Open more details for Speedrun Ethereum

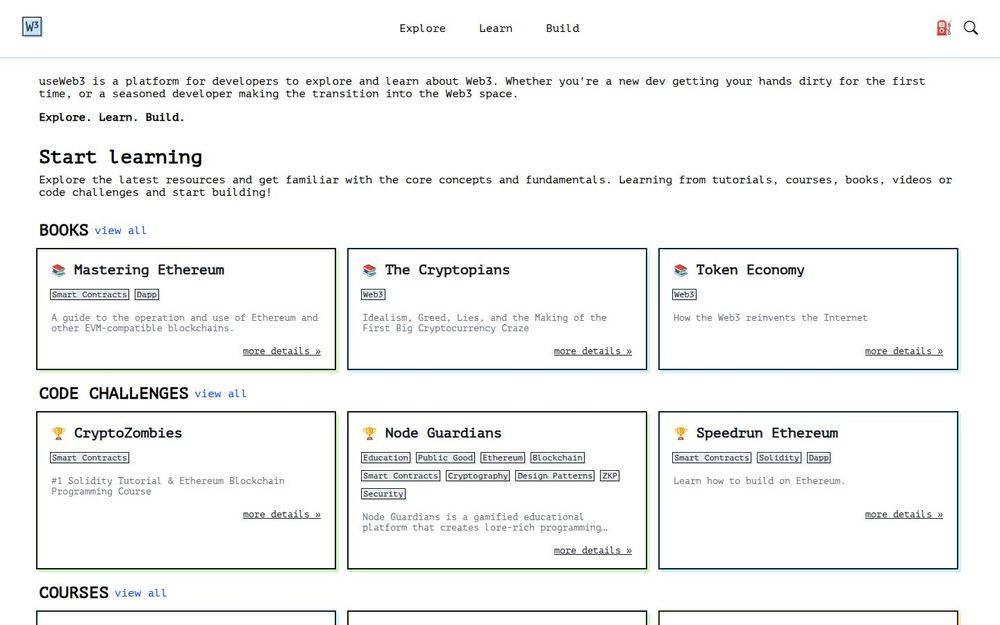[904, 514]
